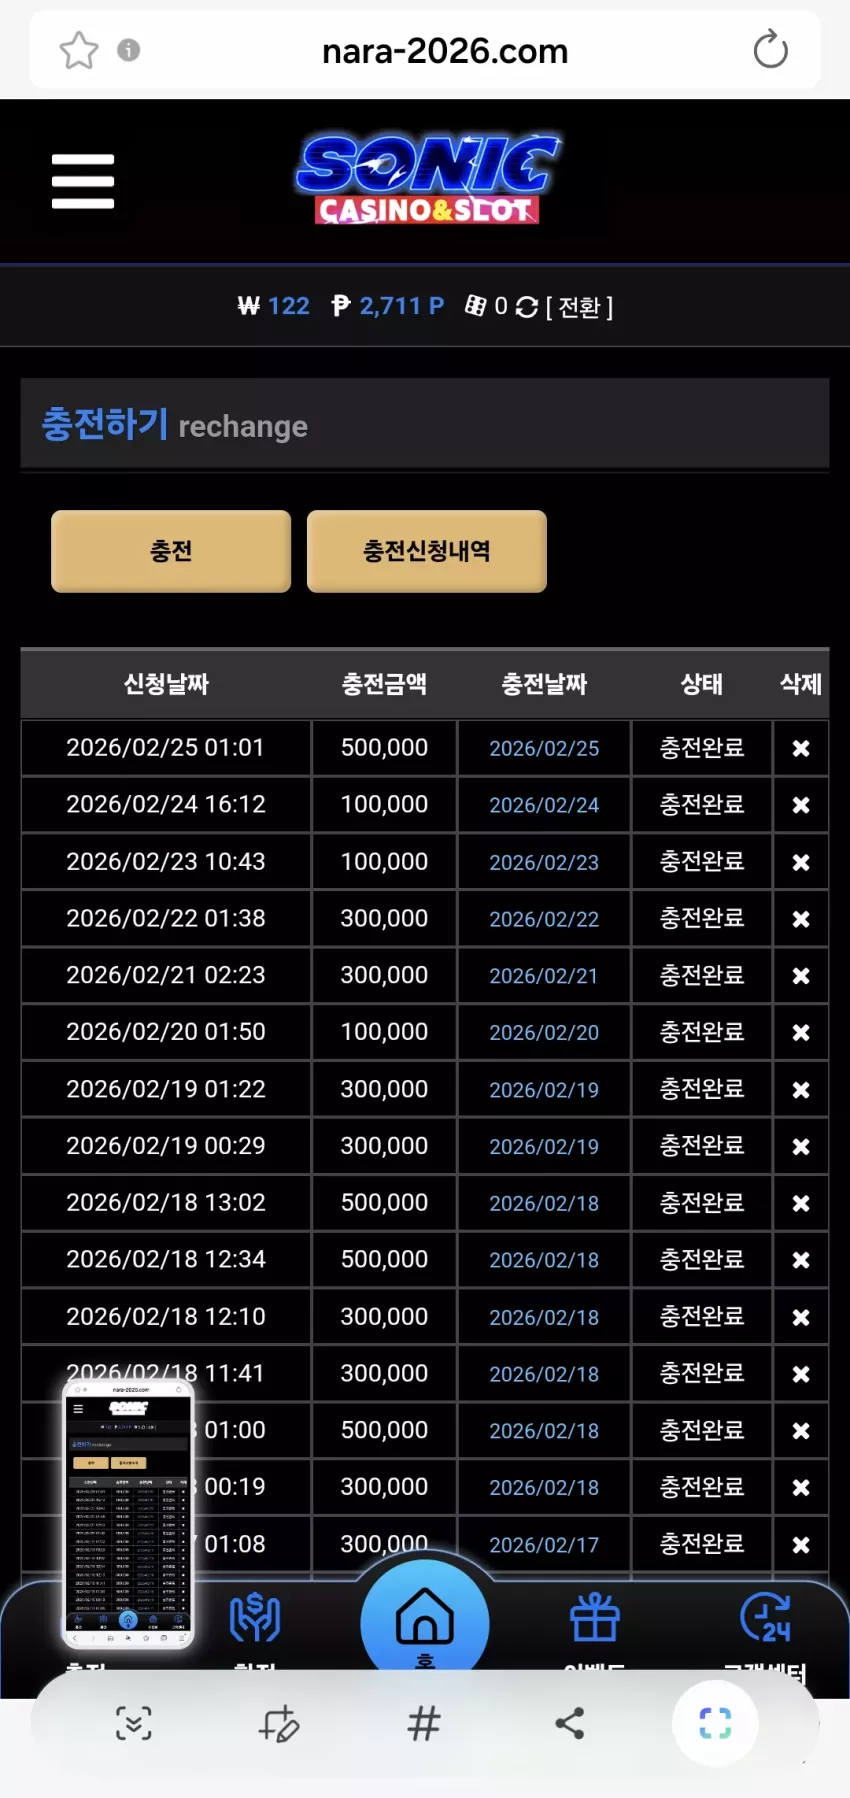The image size is (850, 1798).
Task: Open the gift event icon
Action: [x=595, y=1617]
